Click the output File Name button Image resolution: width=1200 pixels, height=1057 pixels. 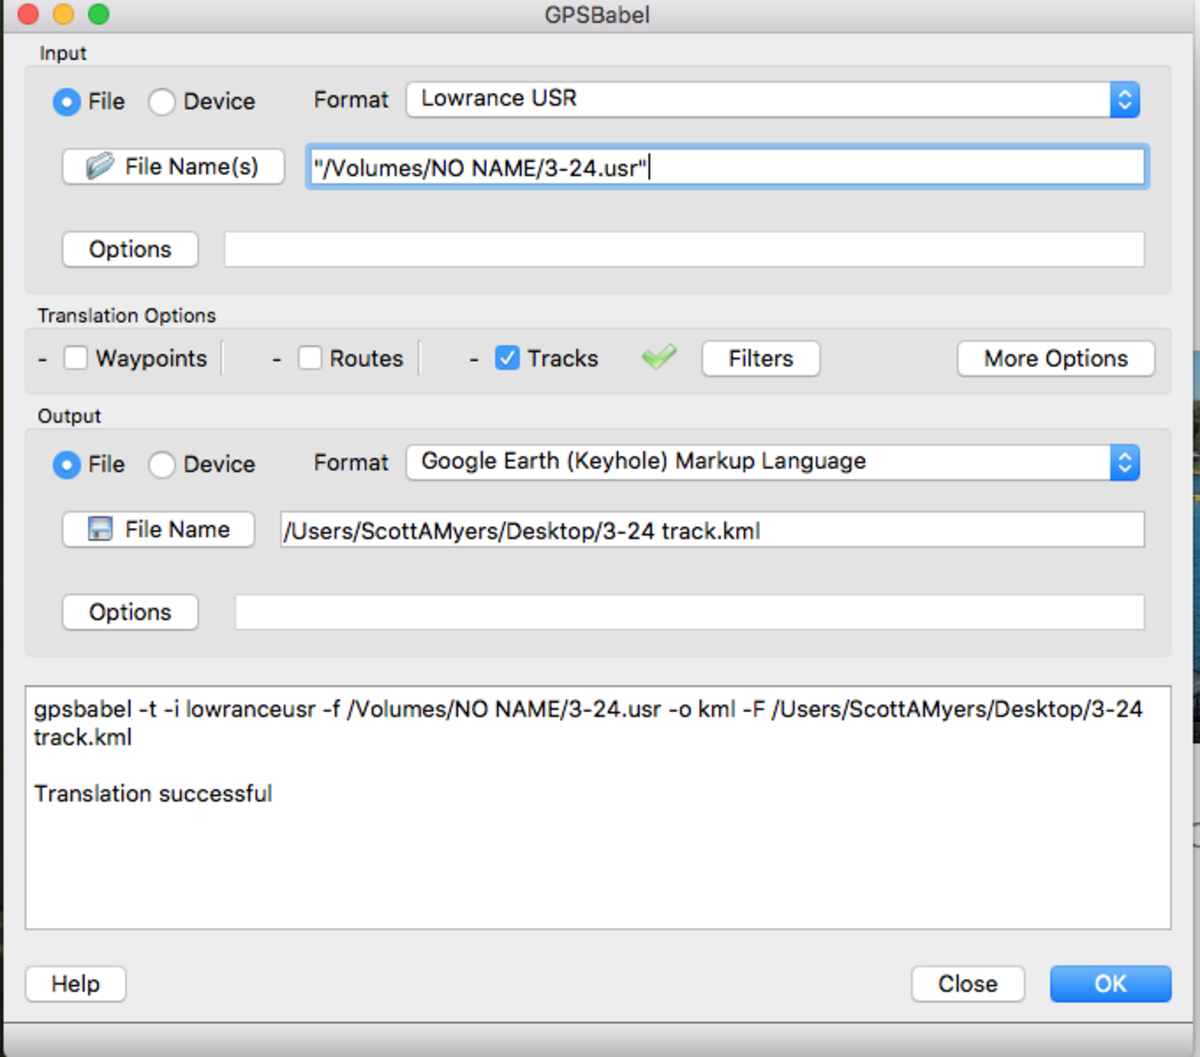pyautogui.click(x=159, y=529)
